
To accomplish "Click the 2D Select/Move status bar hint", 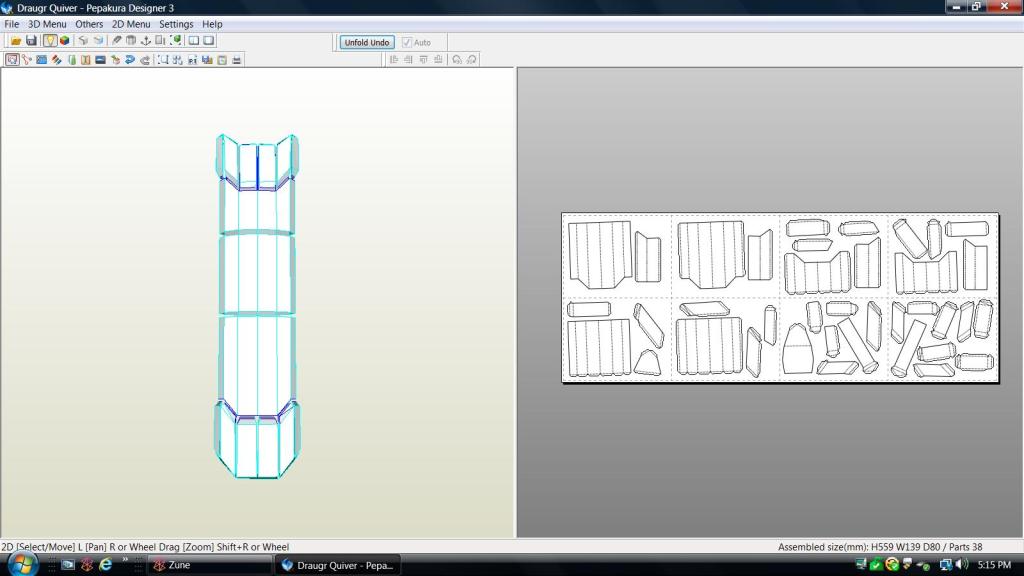I will (145, 547).
